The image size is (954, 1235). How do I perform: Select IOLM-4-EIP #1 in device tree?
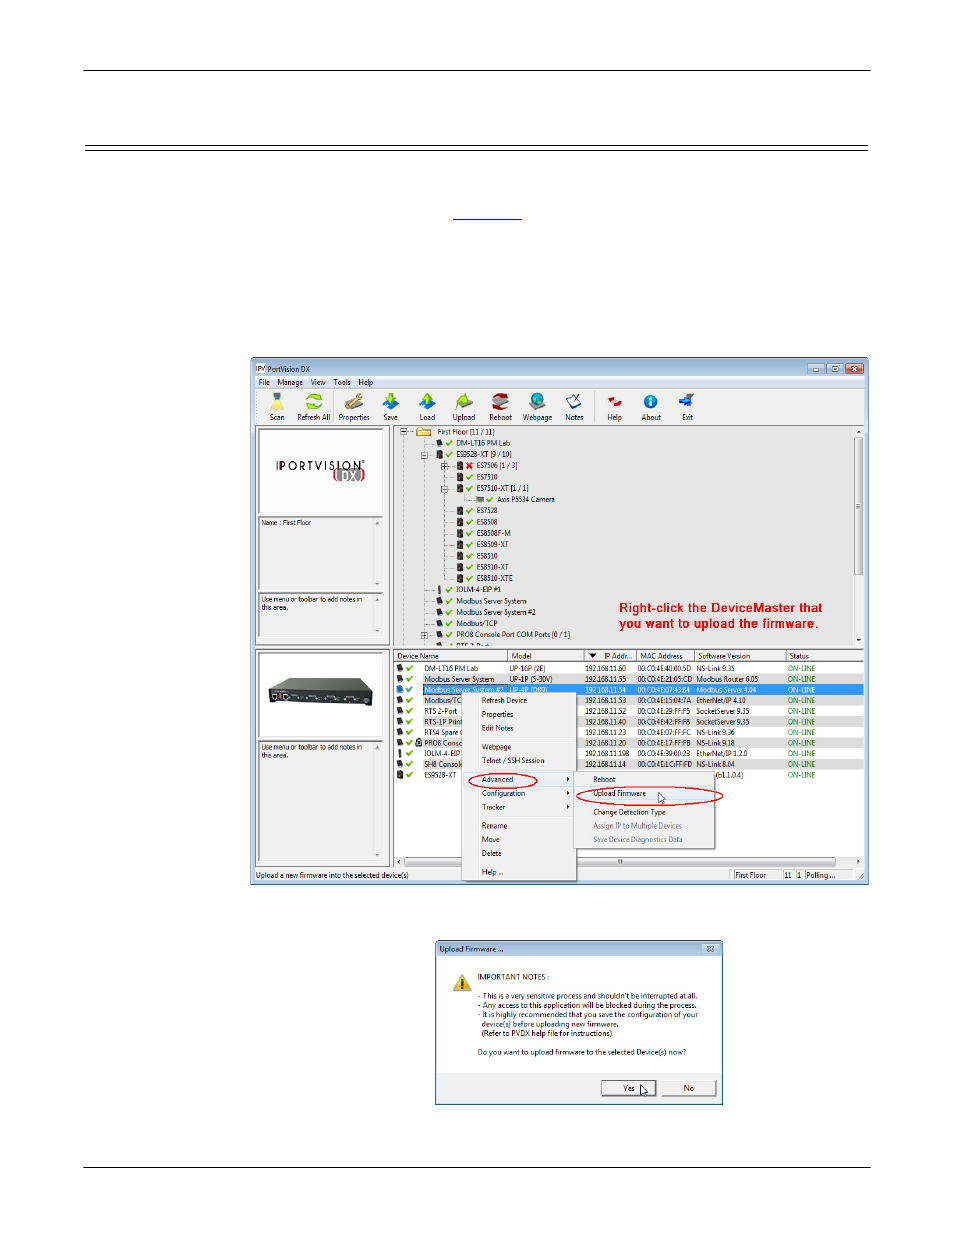coord(478,590)
